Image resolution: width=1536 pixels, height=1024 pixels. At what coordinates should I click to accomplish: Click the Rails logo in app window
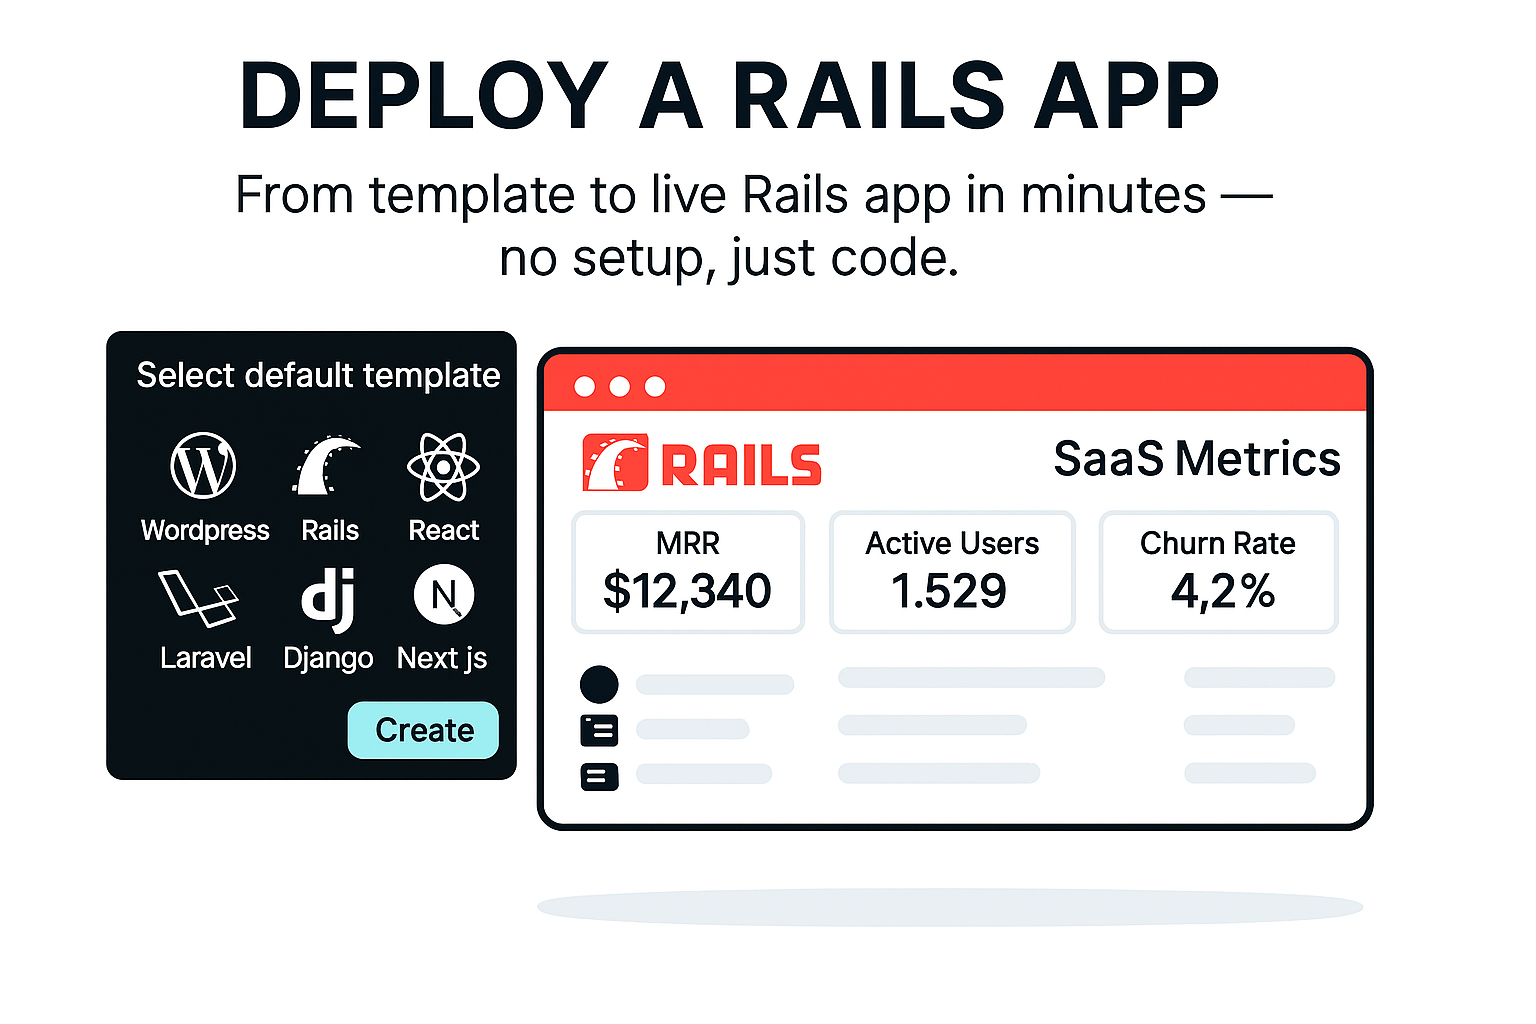click(702, 463)
